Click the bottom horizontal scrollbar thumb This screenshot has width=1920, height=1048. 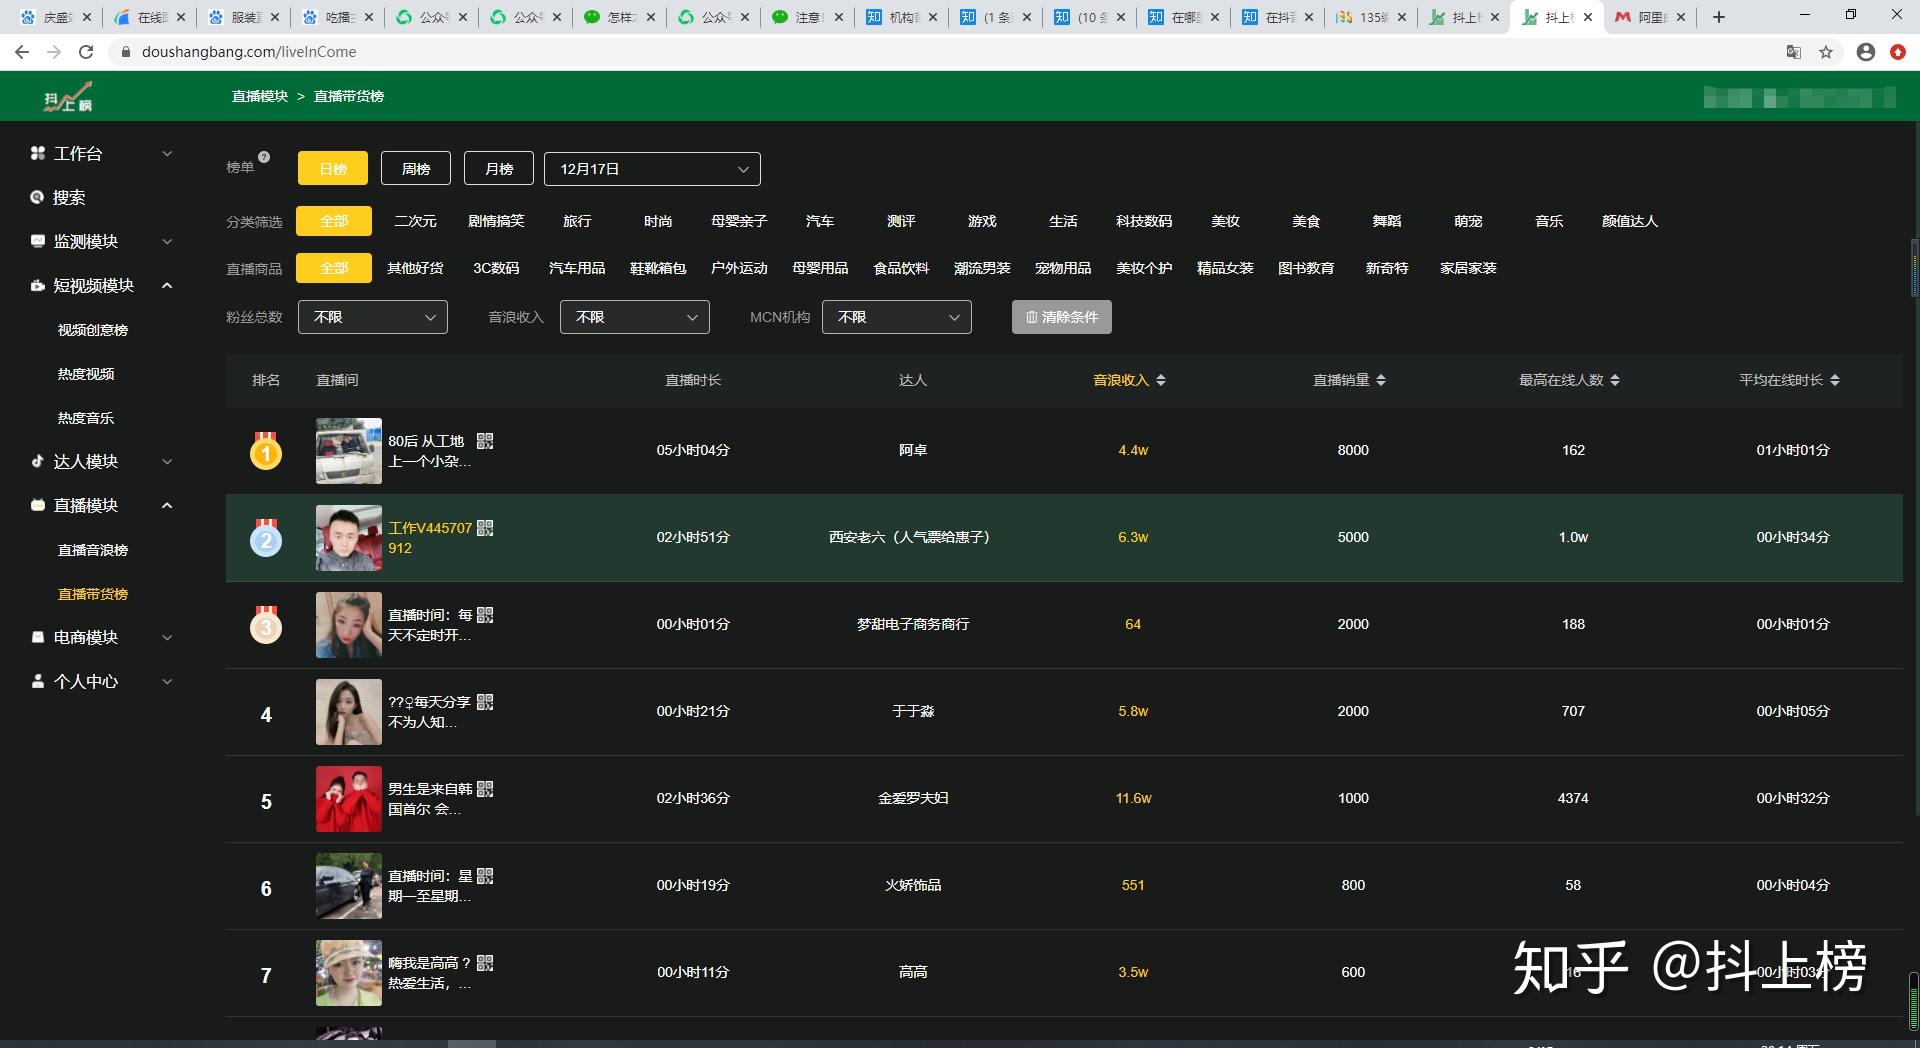click(x=471, y=1043)
